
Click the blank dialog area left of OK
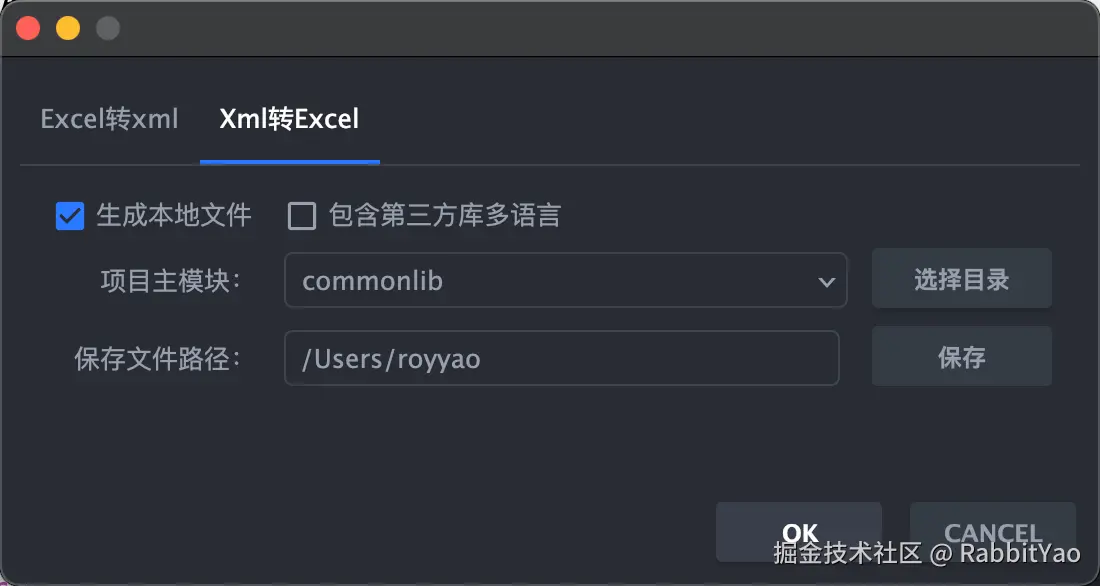click(360, 530)
